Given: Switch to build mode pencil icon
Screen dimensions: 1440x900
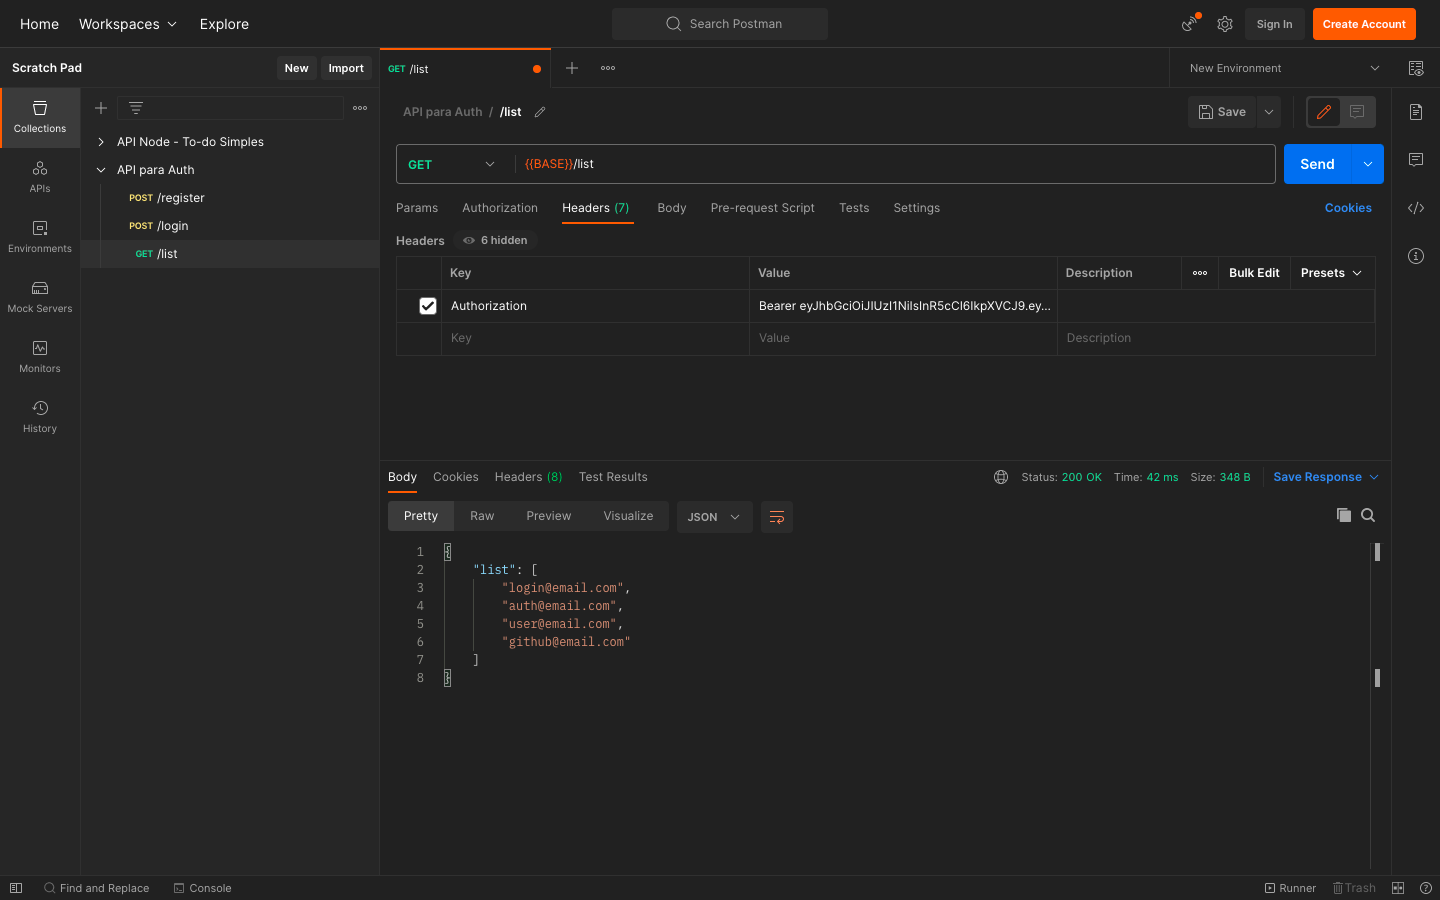Looking at the screenshot, I should click(x=1324, y=112).
